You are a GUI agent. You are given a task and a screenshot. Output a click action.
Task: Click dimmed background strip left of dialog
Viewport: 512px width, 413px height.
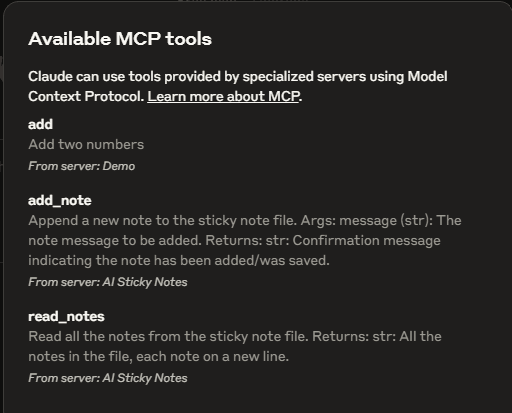1,207
